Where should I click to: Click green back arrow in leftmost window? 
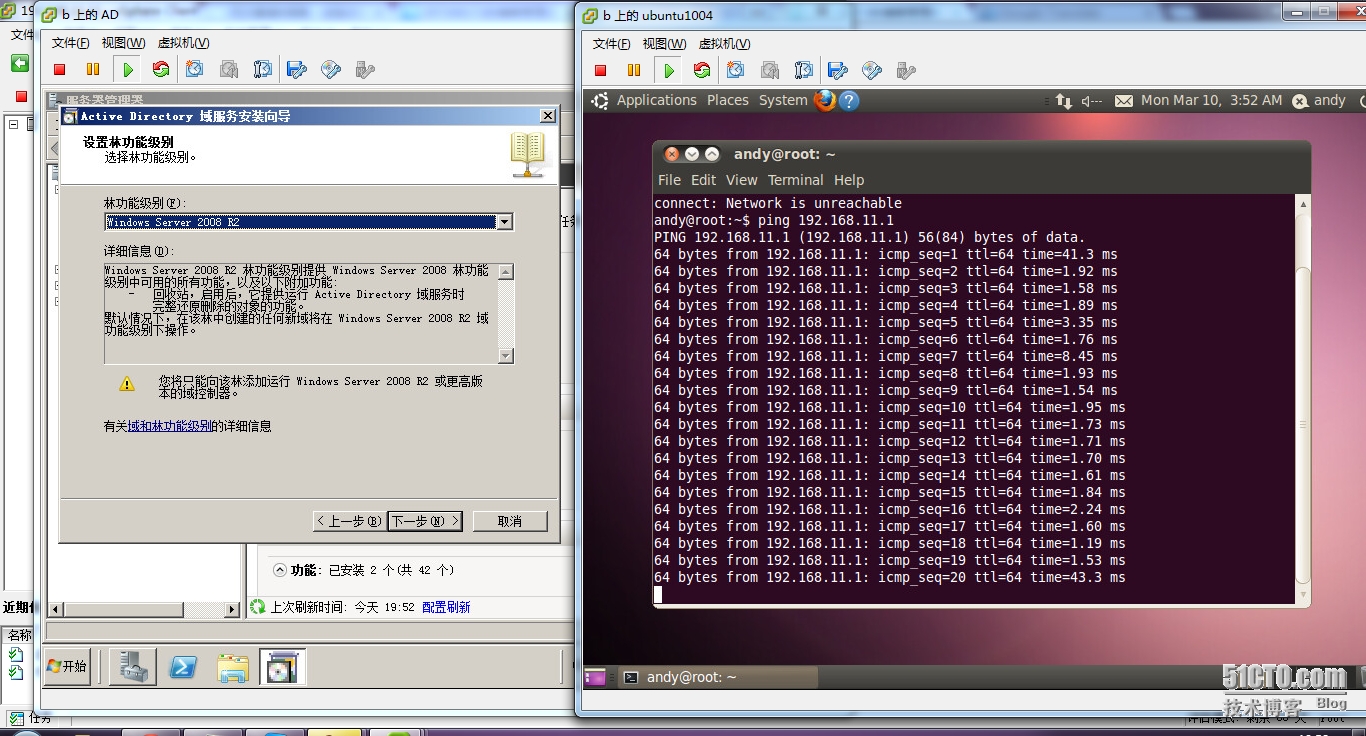click(x=20, y=63)
